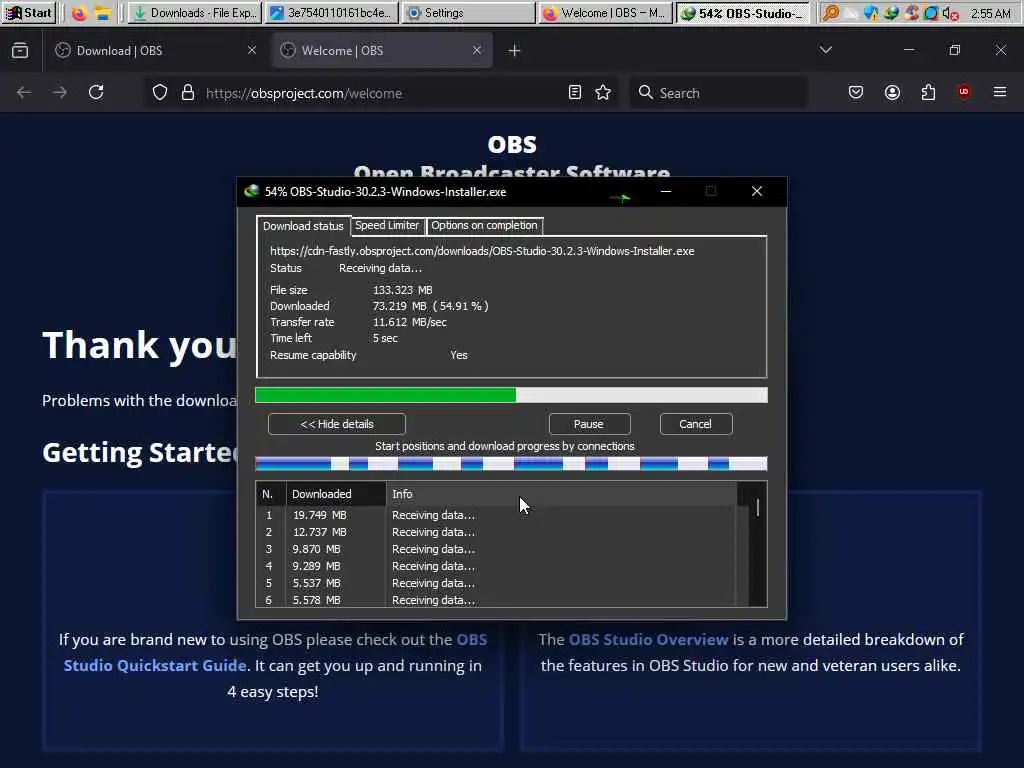The height and width of the screenshot is (768, 1024).
Task: Click the volume muted tray icon
Action: pyautogui.click(x=950, y=13)
